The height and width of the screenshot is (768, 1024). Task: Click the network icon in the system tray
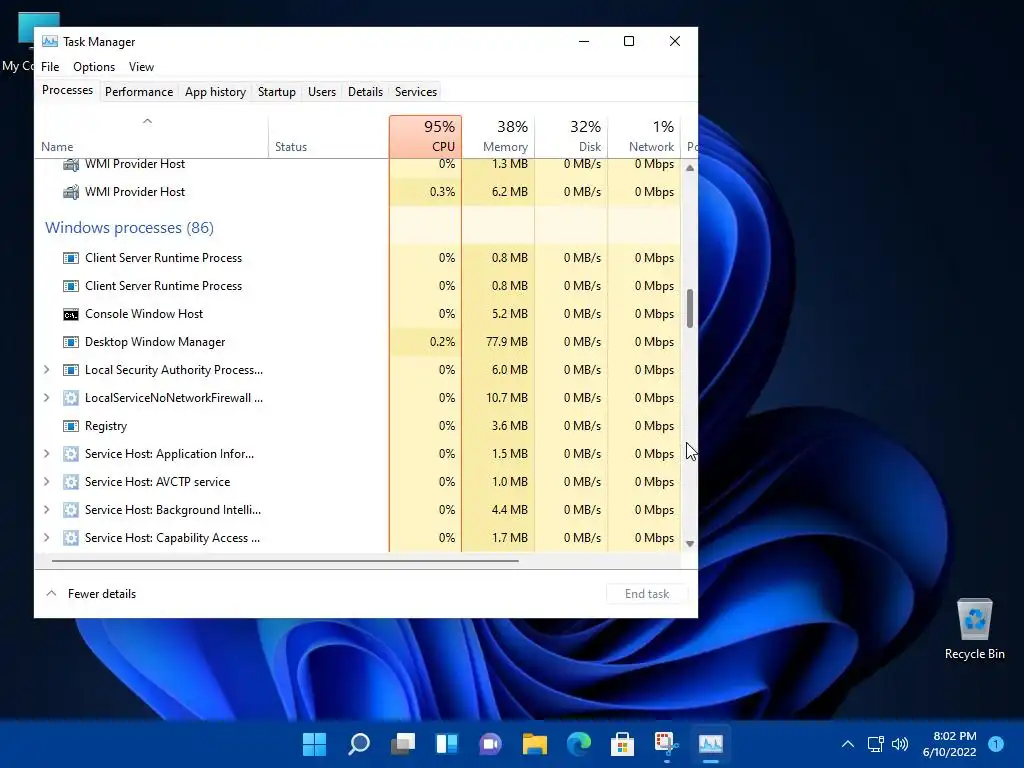[x=876, y=744]
